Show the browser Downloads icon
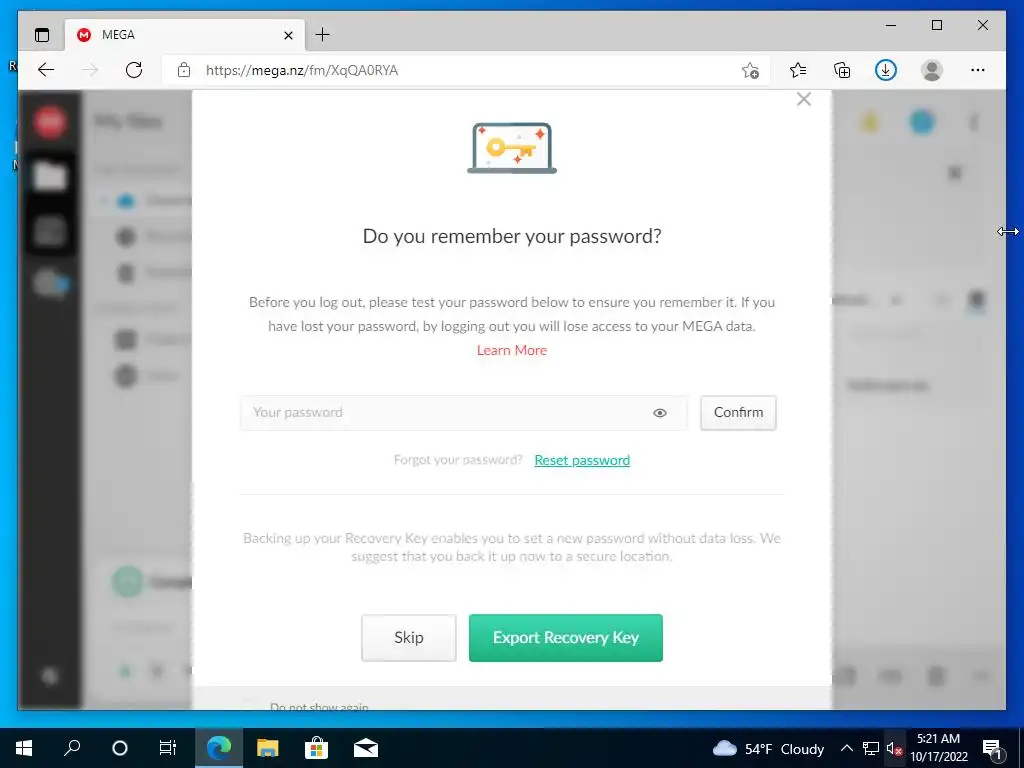The image size is (1024, 768). click(x=886, y=70)
